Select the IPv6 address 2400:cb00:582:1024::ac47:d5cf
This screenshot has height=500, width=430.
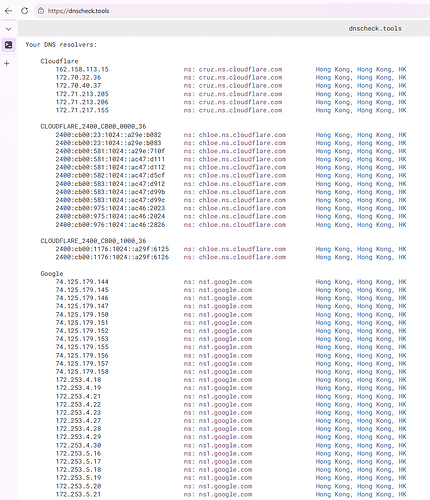pyautogui.click(x=110, y=175)
